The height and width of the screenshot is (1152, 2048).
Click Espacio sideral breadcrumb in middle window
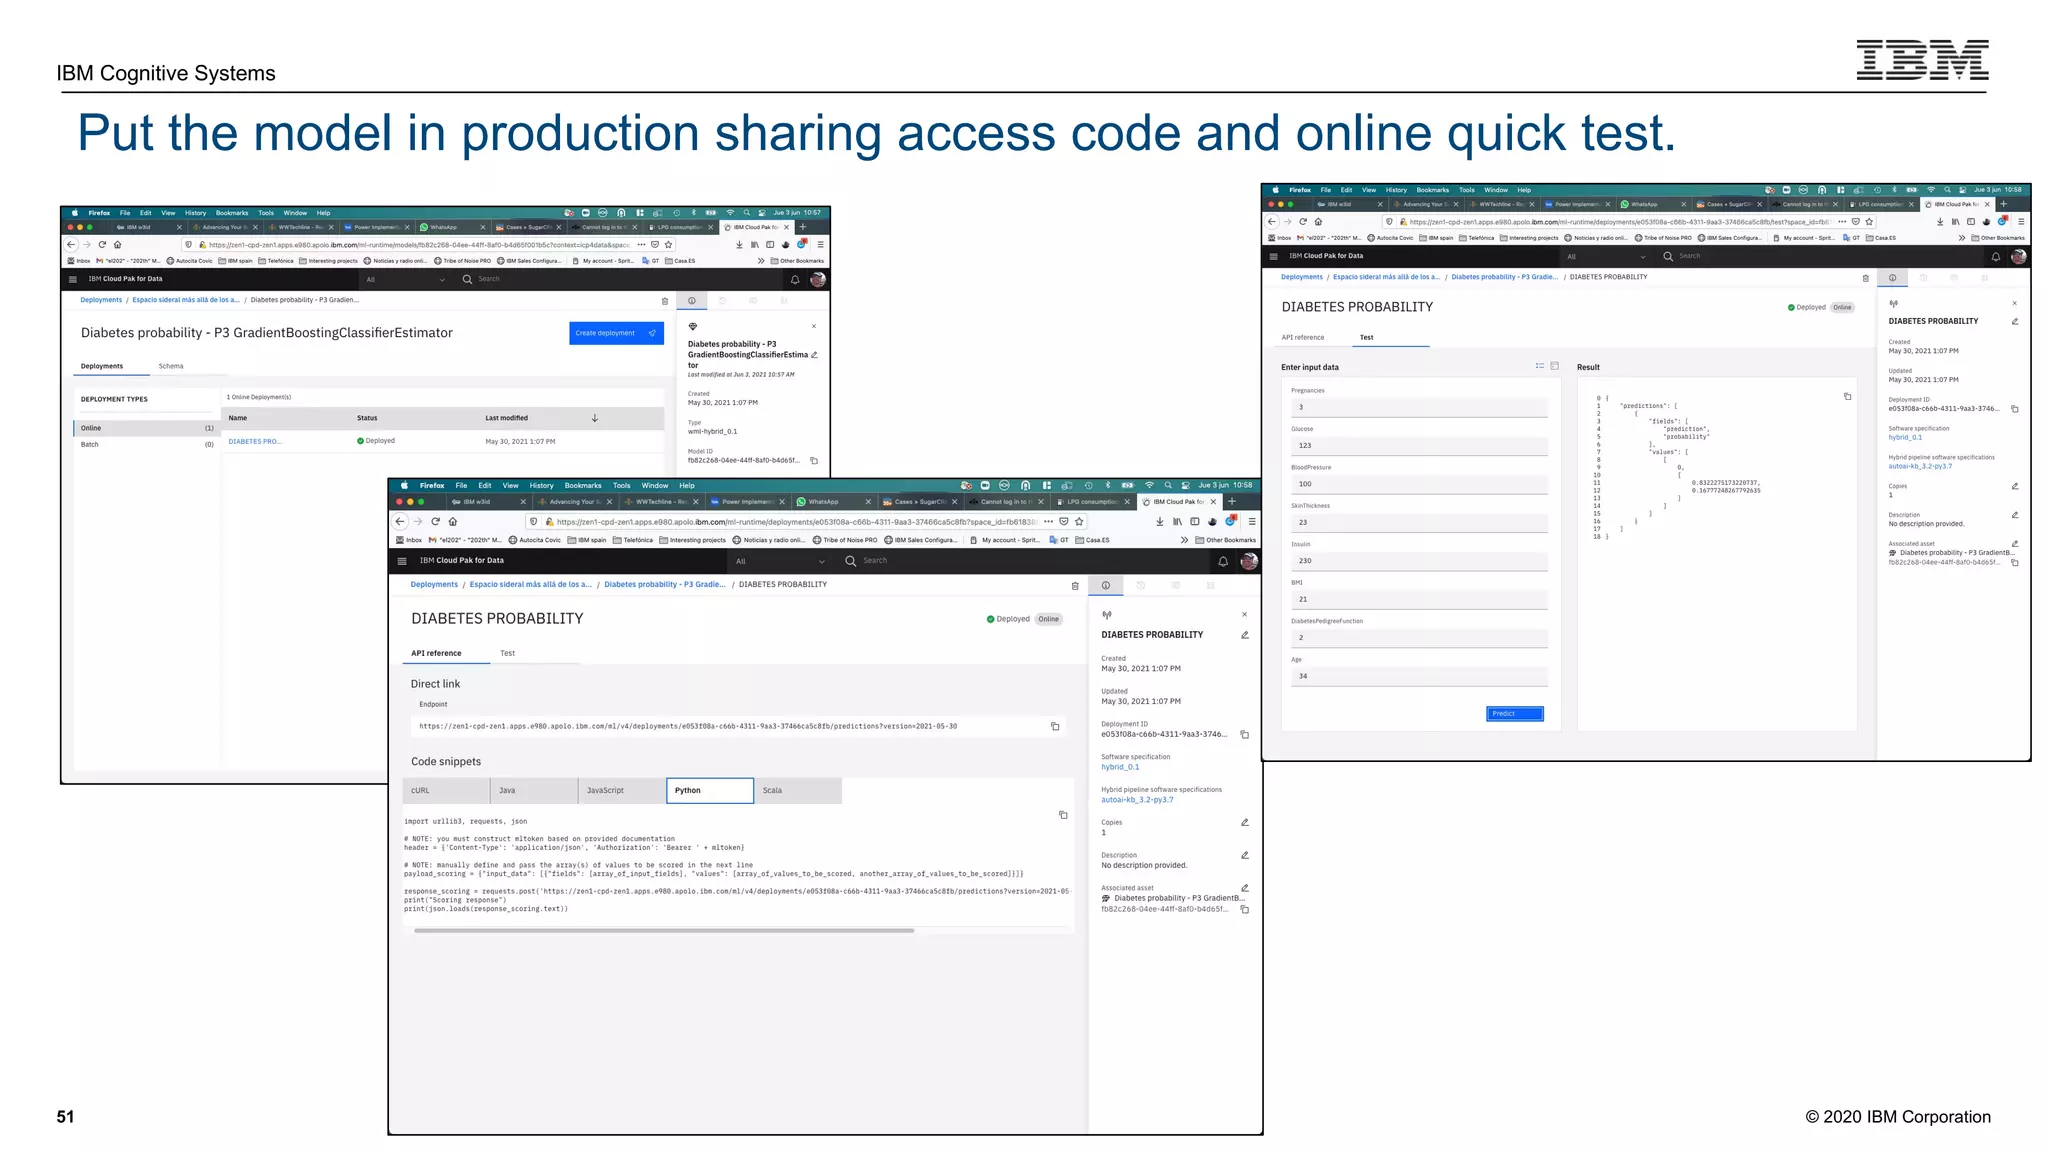(x=530, y=585)
